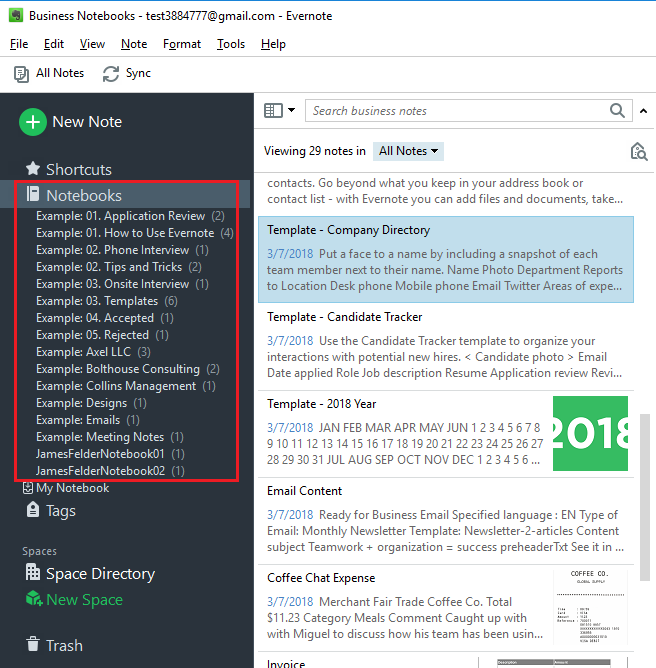
Task: Click the My Notebook label
Action: tap(72, 488)
